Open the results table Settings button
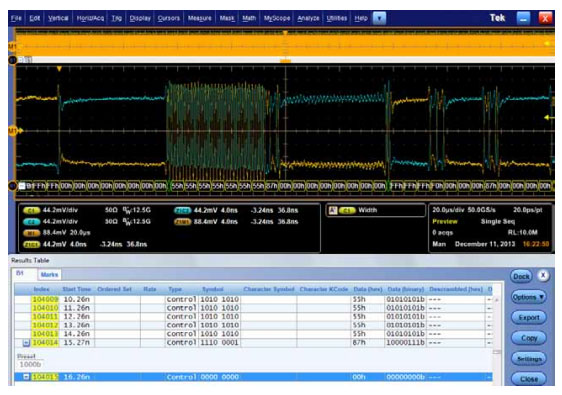This screenshot has height=395, width=562. click(x=529, y=358)
